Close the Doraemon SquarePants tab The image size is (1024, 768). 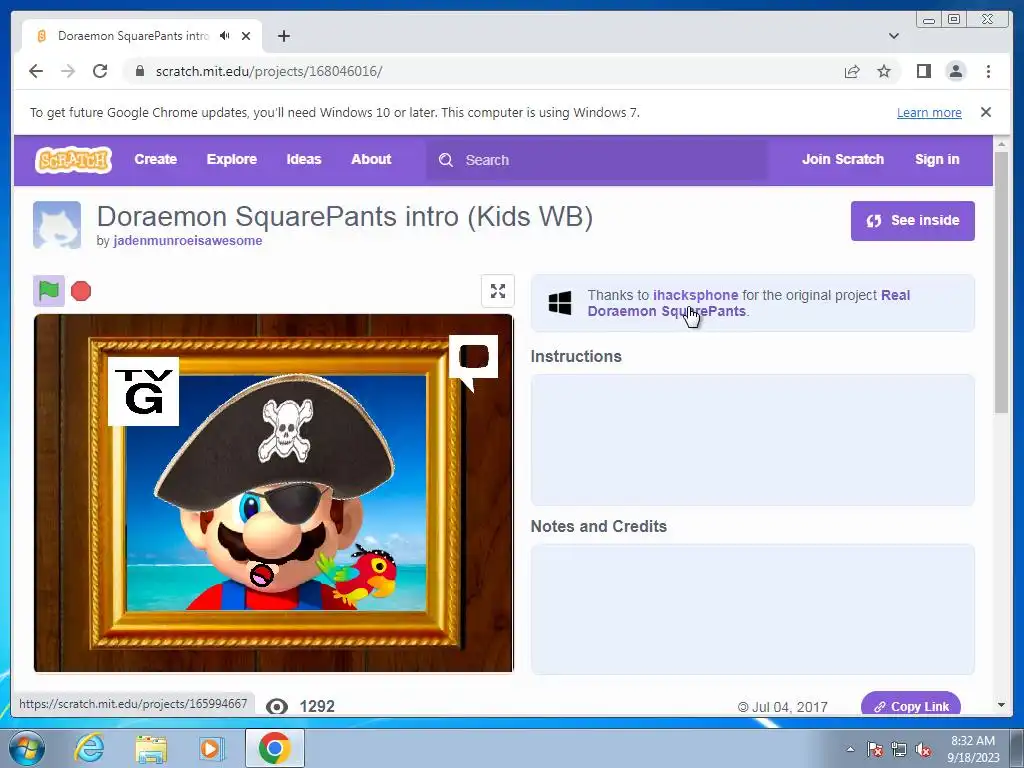point(246,36)
